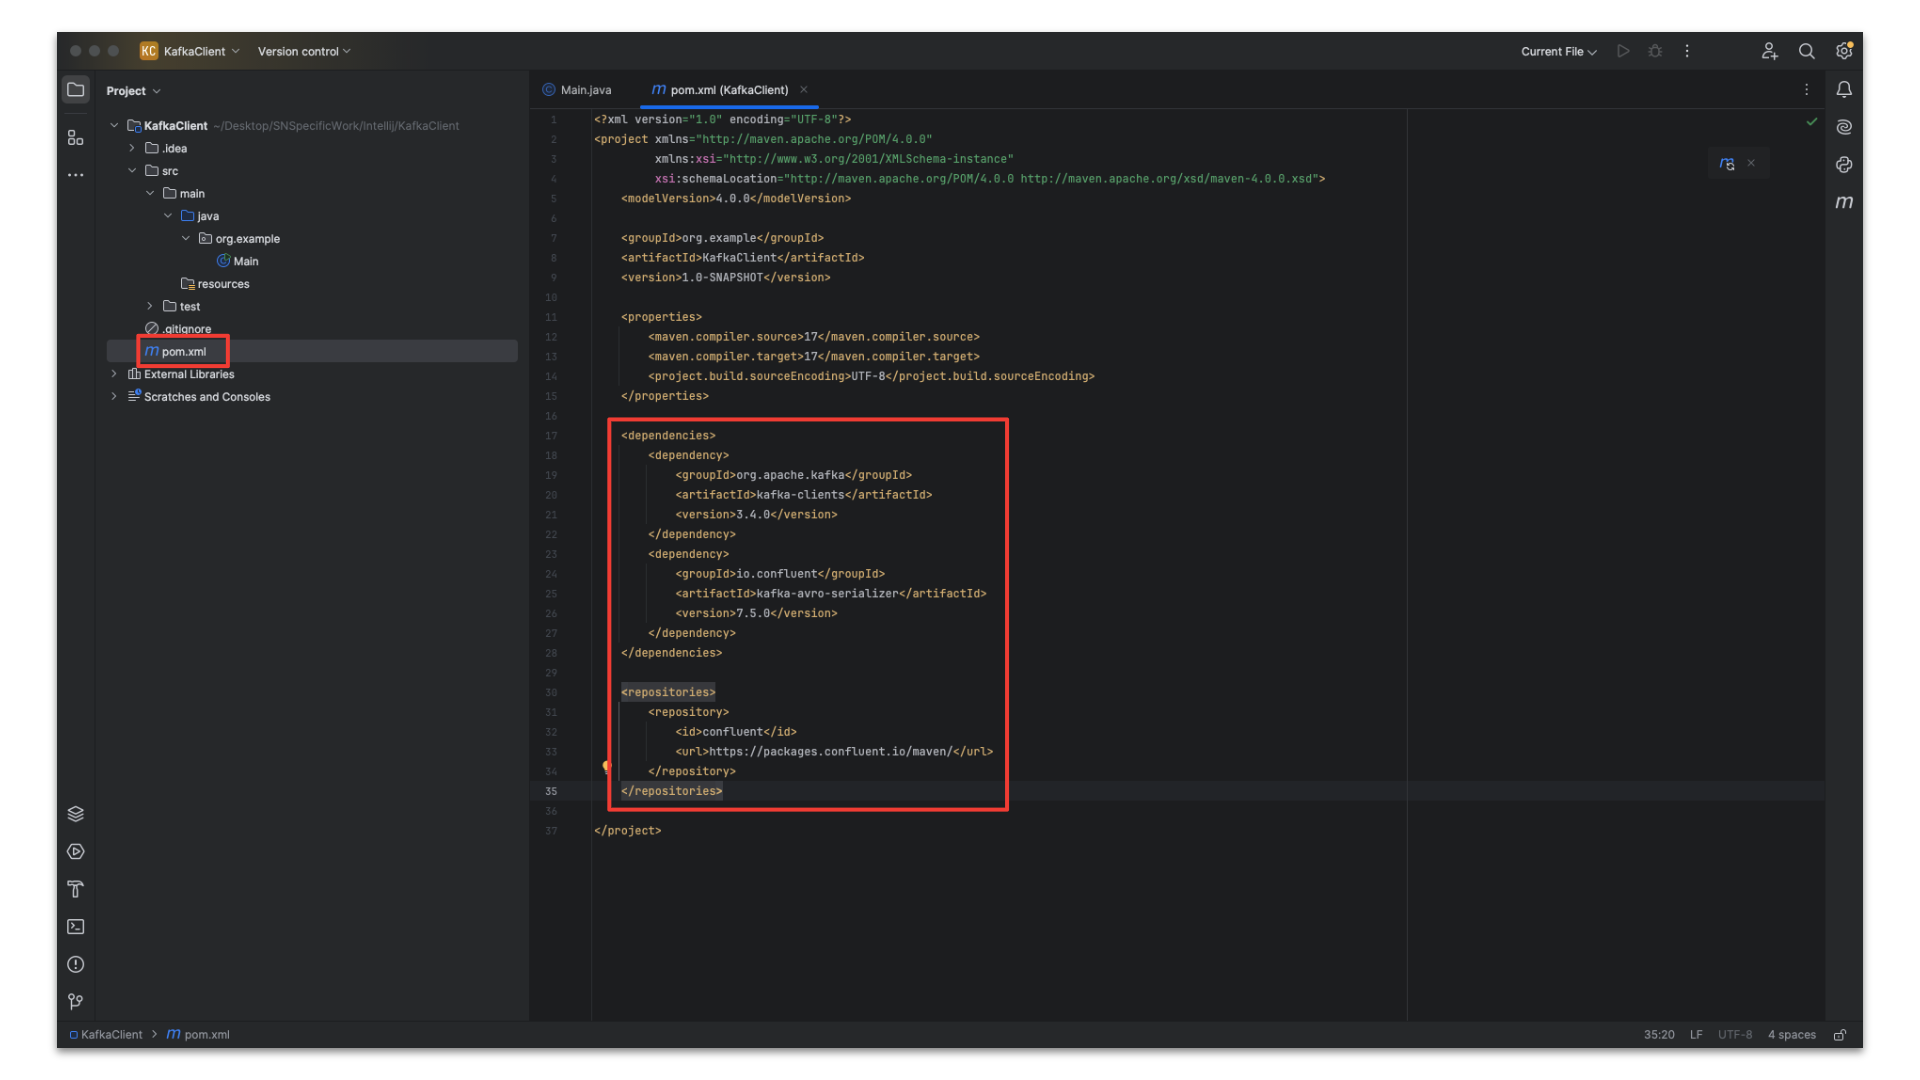Open the Current File run configuration dropdown
This screenshot has height=1080, width=1920.
tap(1558, 51)
